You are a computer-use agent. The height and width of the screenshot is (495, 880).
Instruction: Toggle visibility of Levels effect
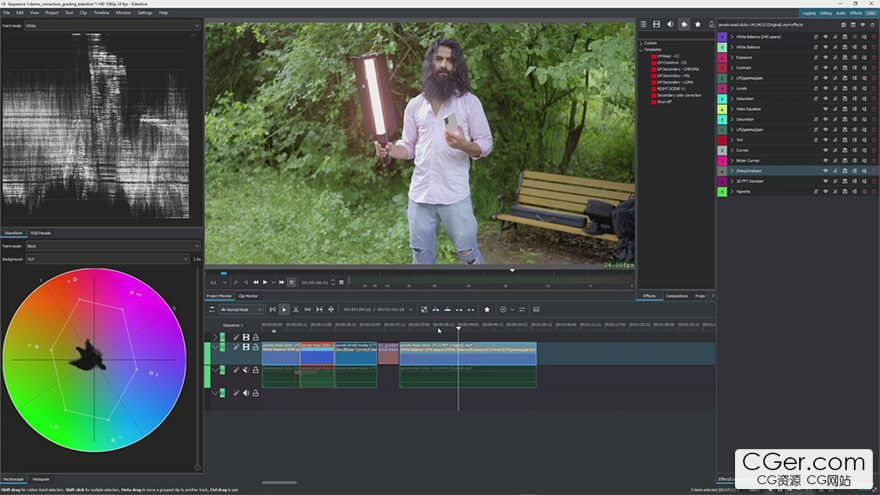[x=826, y=88]
